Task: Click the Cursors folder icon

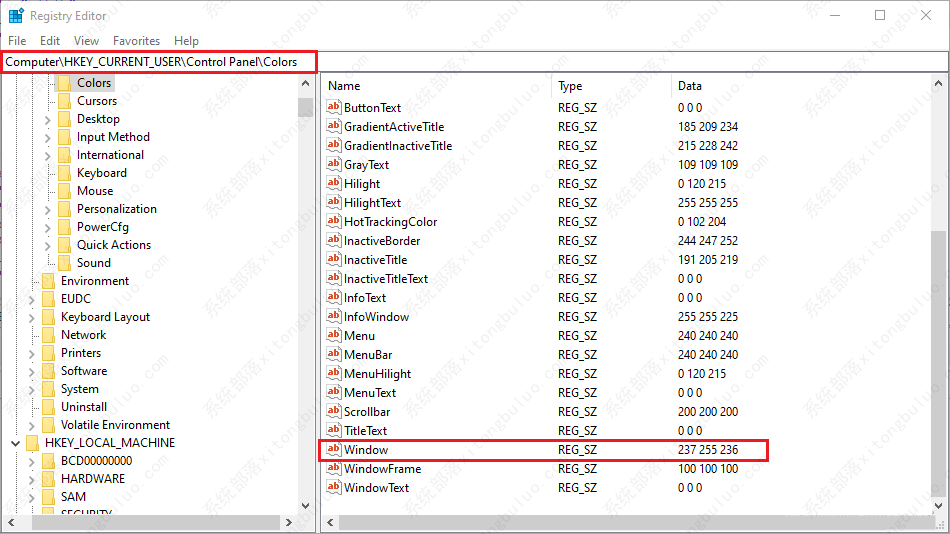Action: coord(64,101)
